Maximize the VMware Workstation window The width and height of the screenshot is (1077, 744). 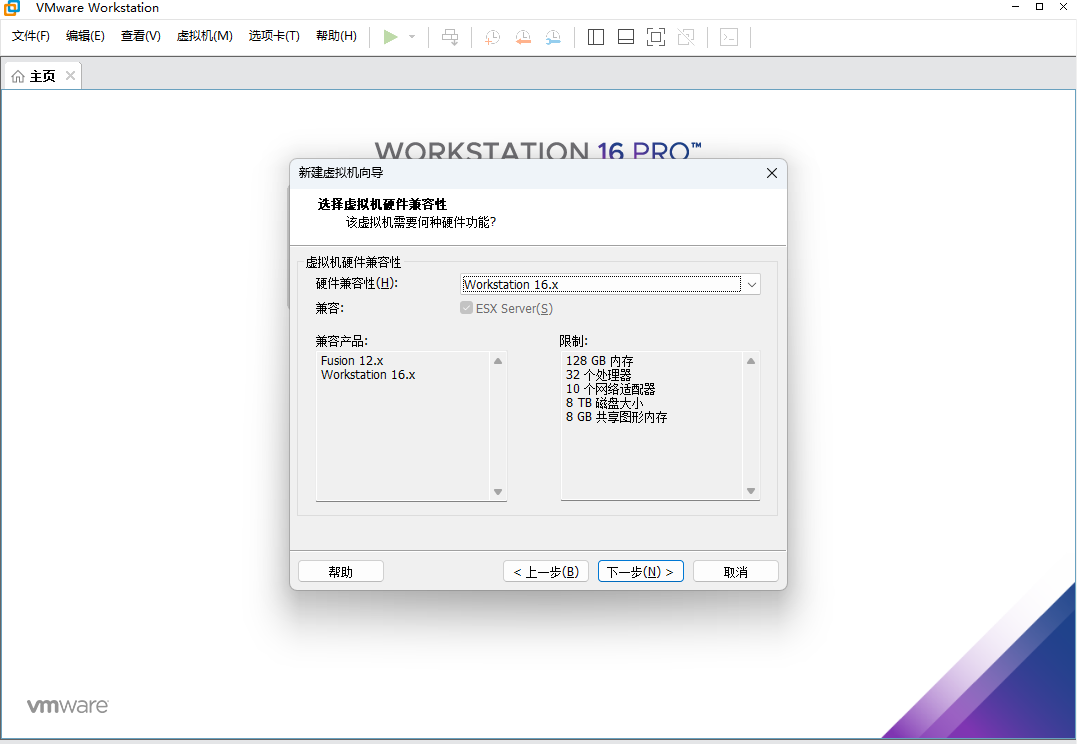[1039, 7]
